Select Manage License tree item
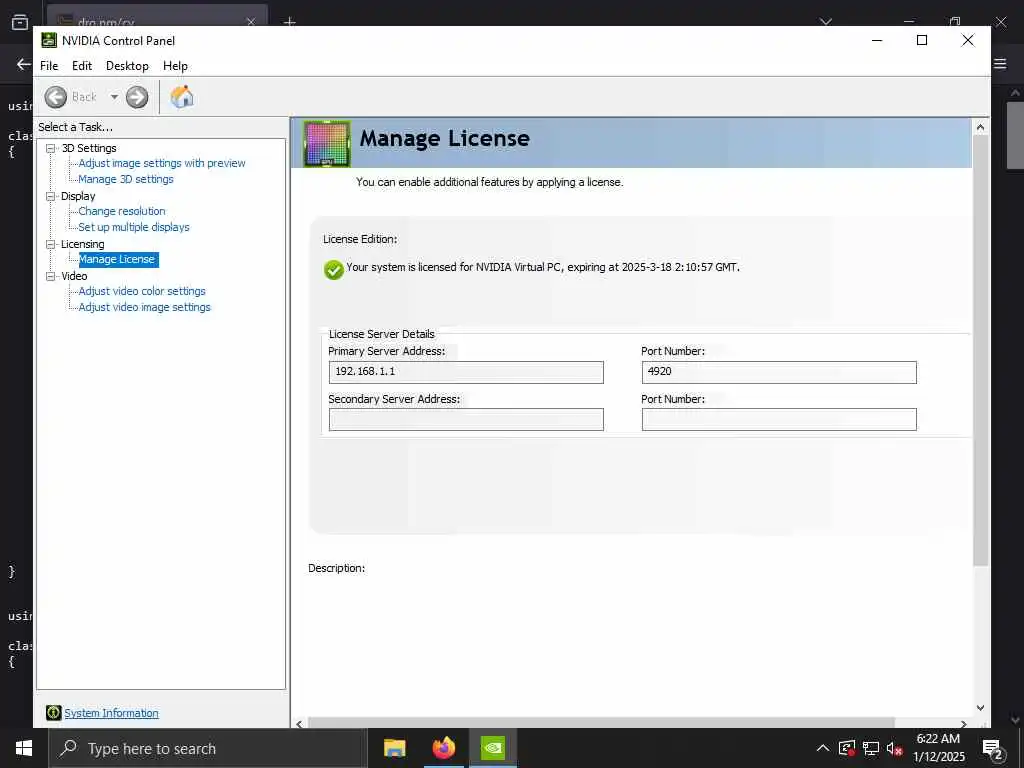The height and width of the screenshot is (768, 1024). [x=118, y=259]
